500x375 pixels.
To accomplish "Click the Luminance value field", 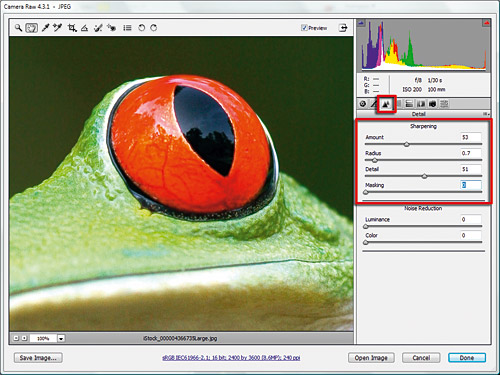I will [x=471, y=219].
